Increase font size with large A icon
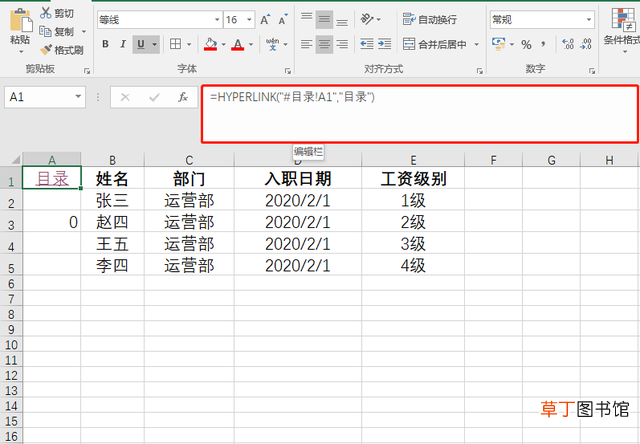640x444 pixels. [x=265, y=20]
